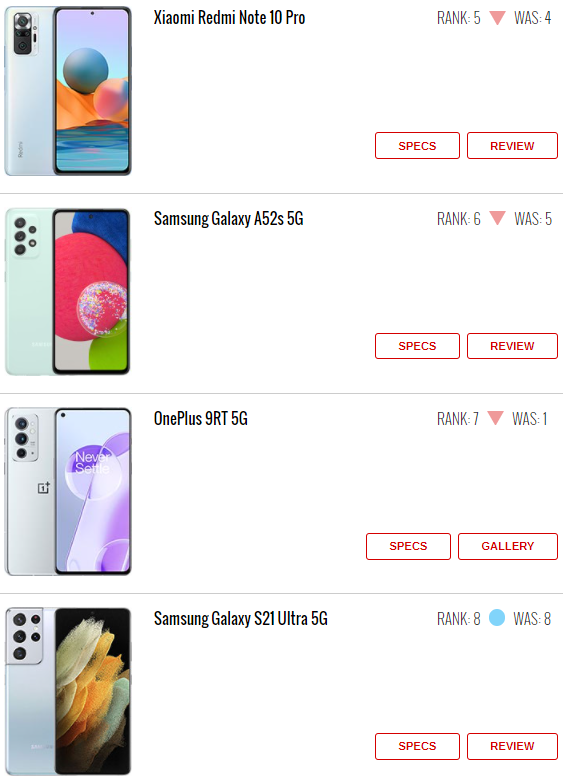Click the red down arrow beside RANK: 5

coord(497,18)
